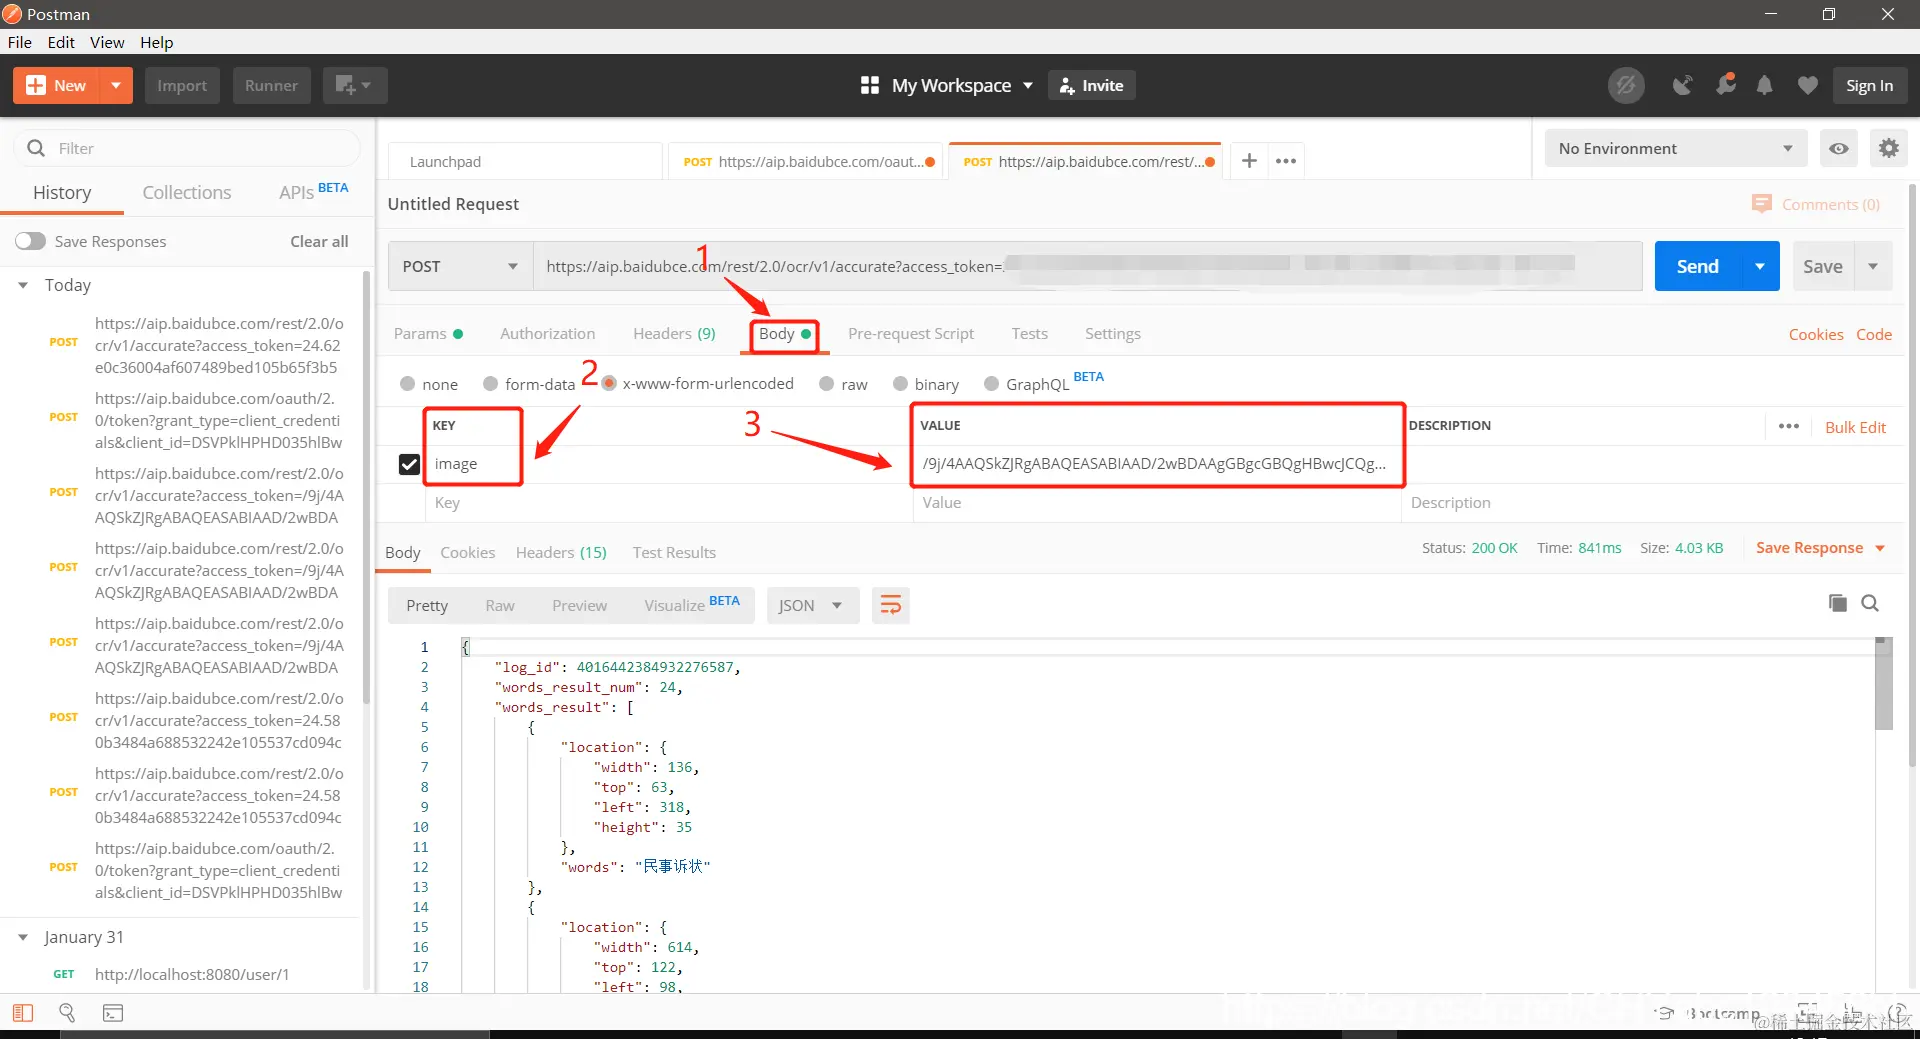1920x1039 pixels.
Task: Search within the response body
Action: [x=1870, y=603]
